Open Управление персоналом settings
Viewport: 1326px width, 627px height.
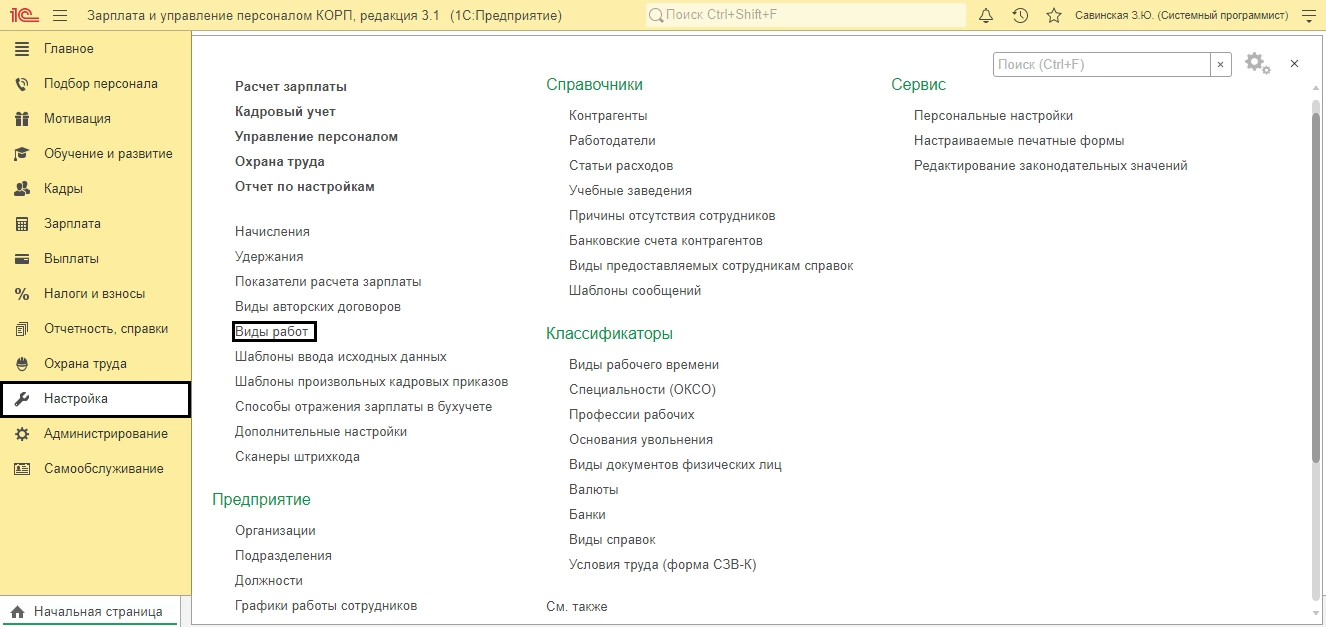point(316,137)
